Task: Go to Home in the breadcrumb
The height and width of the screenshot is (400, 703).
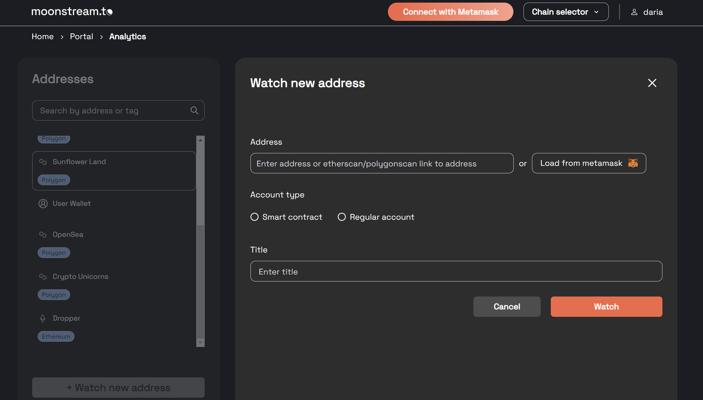Action: point(43,37)
